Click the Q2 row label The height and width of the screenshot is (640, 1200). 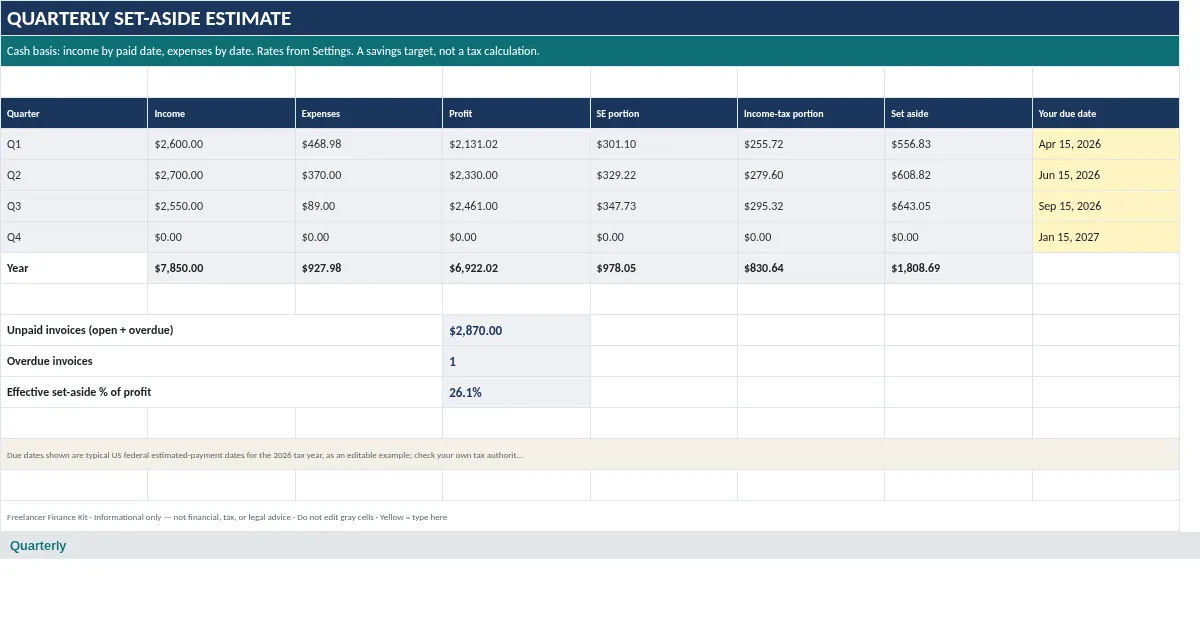coord(74,175)
